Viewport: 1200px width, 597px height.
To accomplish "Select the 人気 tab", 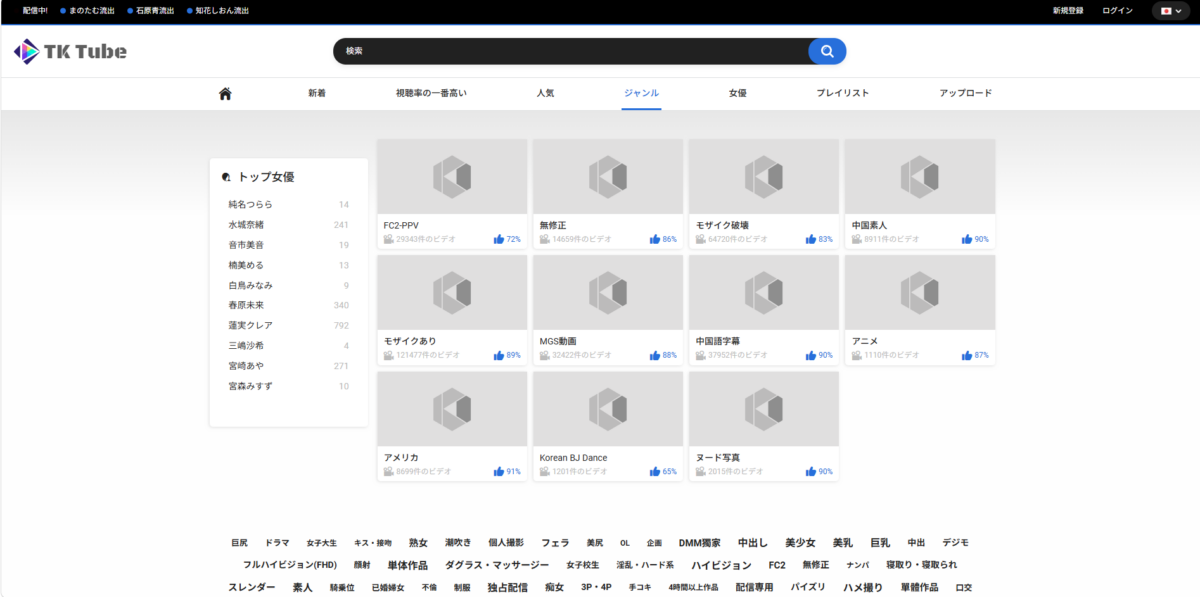I will click(x=545, y=93).
